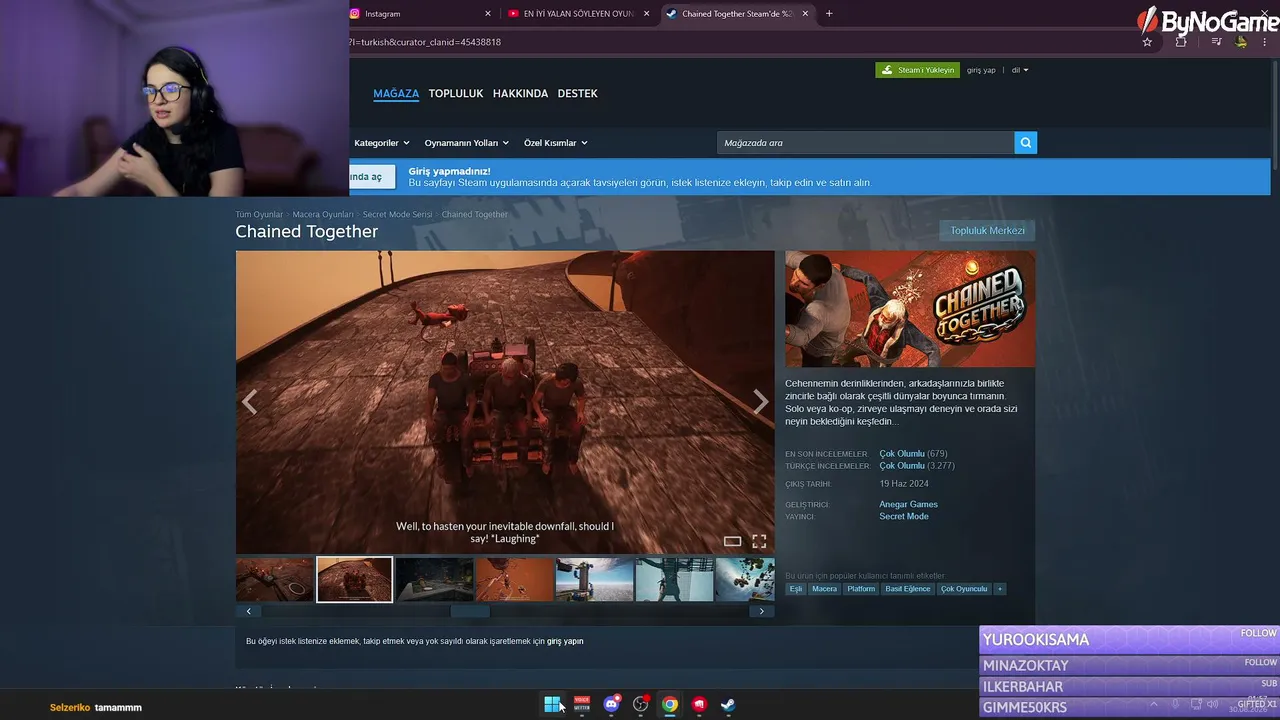Open the recent reviews Çok Olumlu (679) link
1280x720 pixels.
pyautogui.click(x=913, y=454)
